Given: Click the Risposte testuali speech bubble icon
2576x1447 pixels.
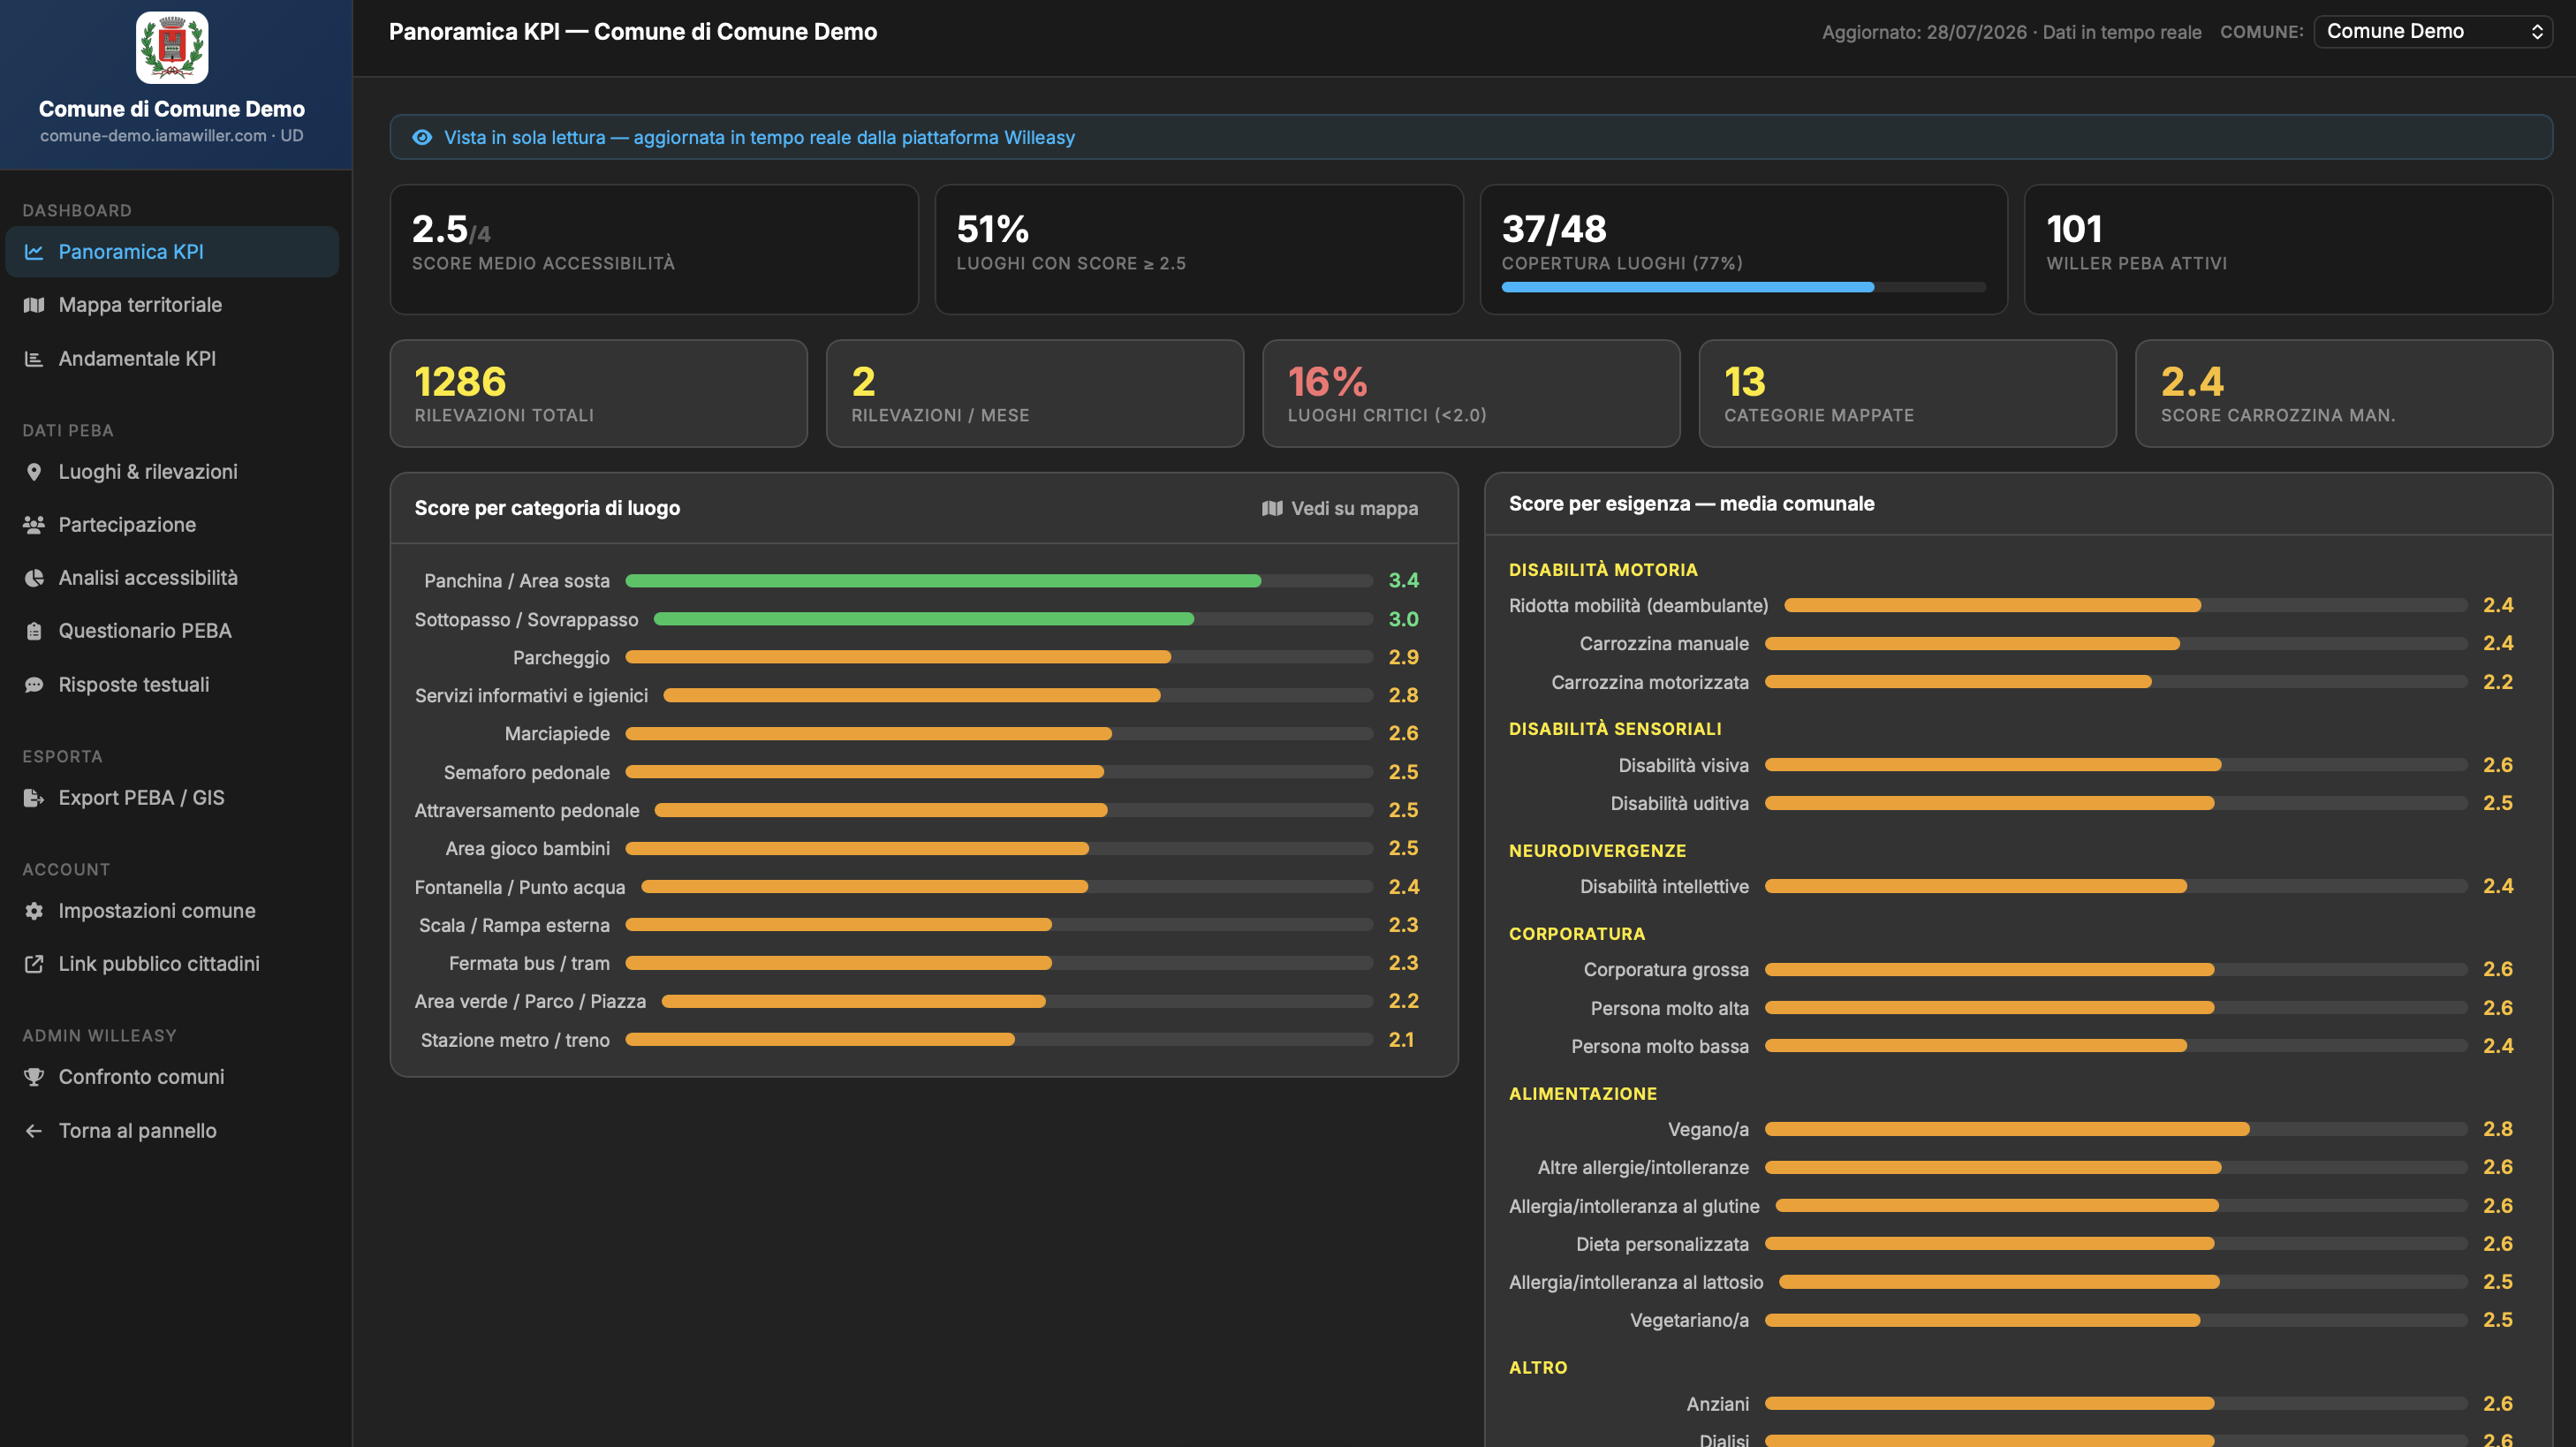Looking at the screenshot, I should [34, 685].
